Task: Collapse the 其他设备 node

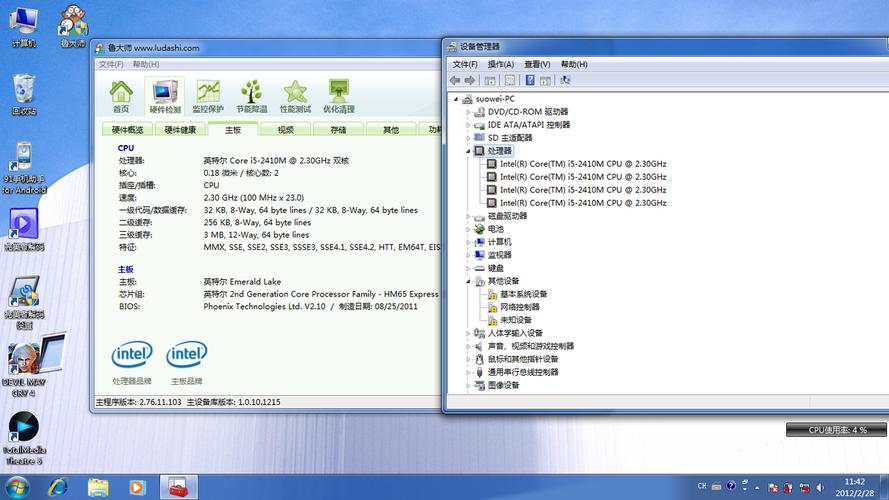Action: (468, 282)
